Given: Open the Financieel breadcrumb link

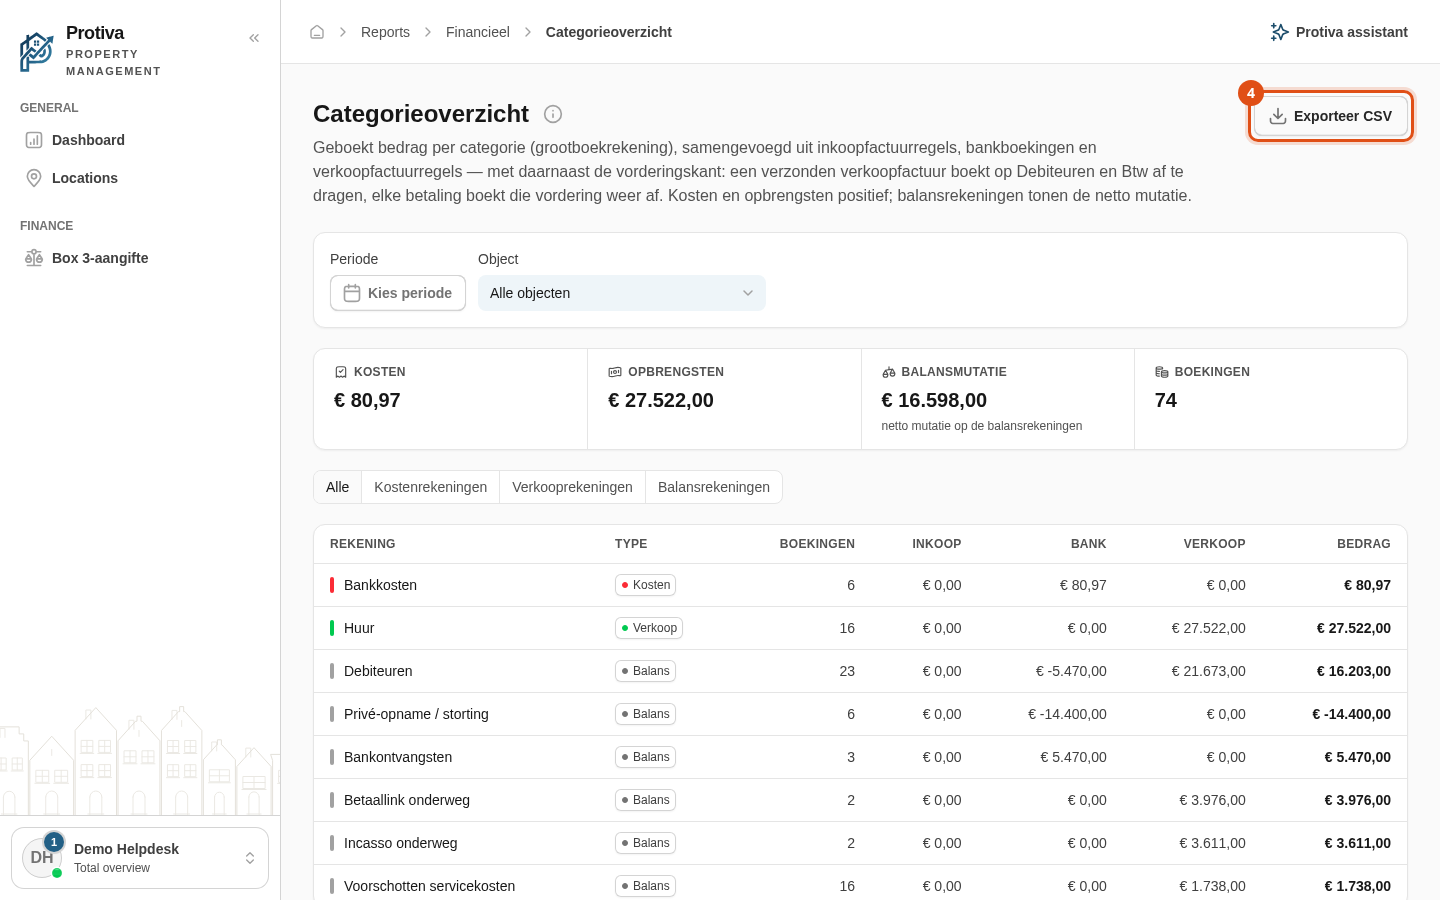Looking at the screenshot, I should tap(478, 32).
